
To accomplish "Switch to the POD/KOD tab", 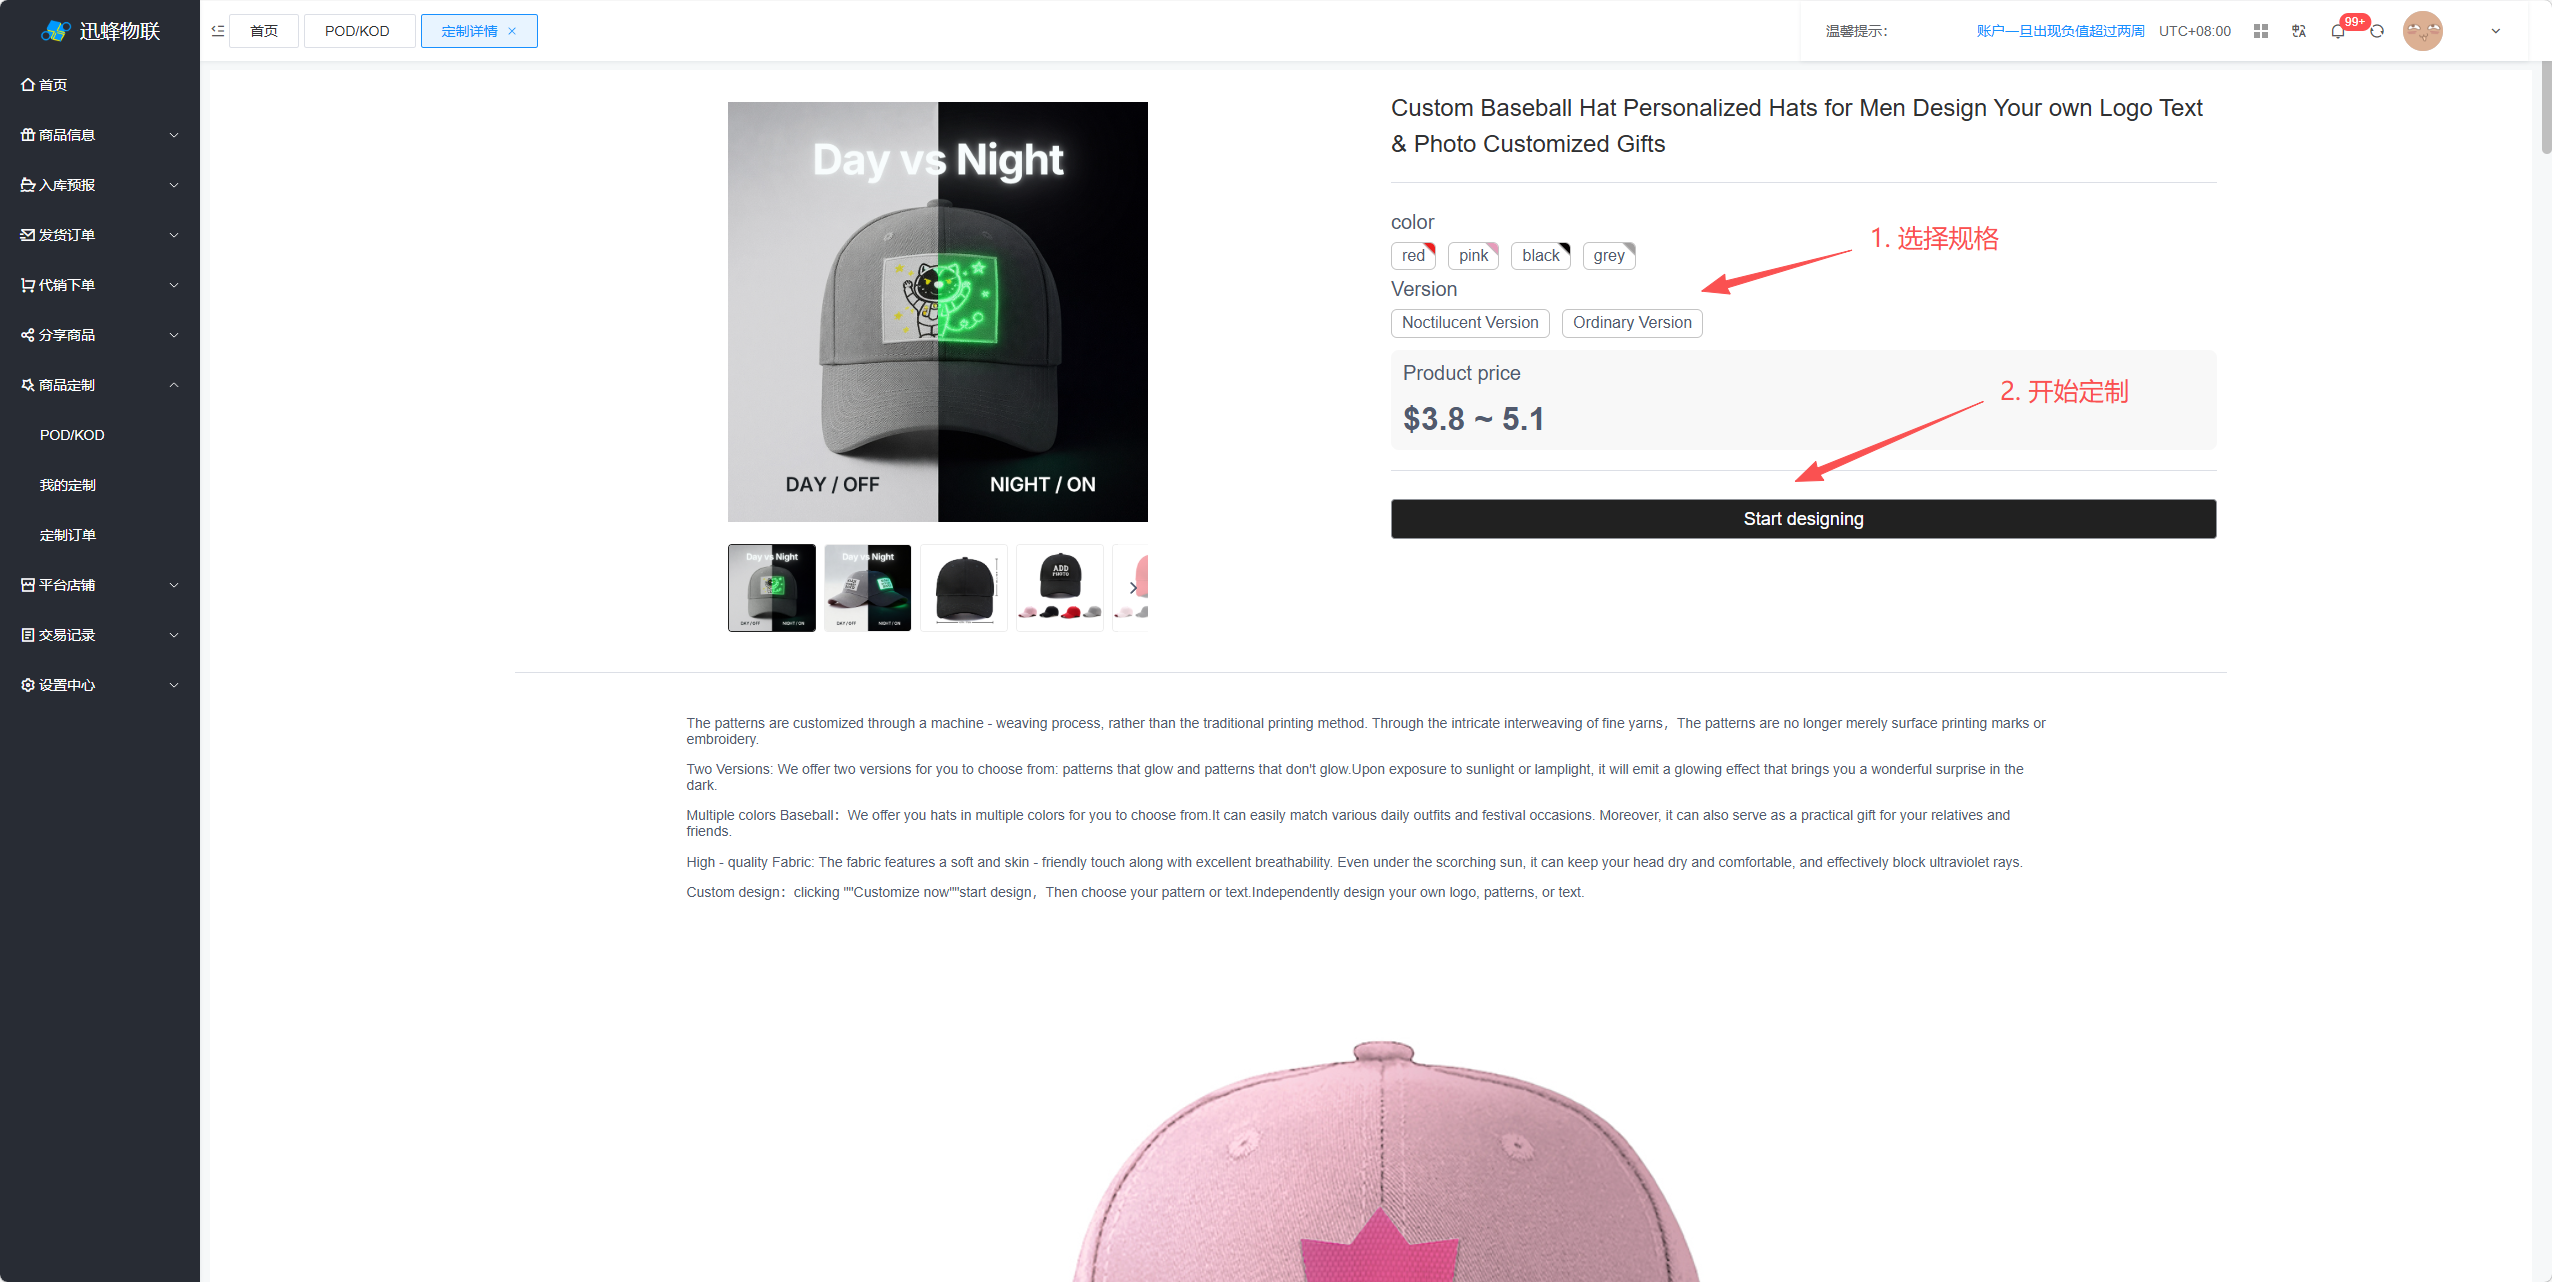I will pos(357,31).
